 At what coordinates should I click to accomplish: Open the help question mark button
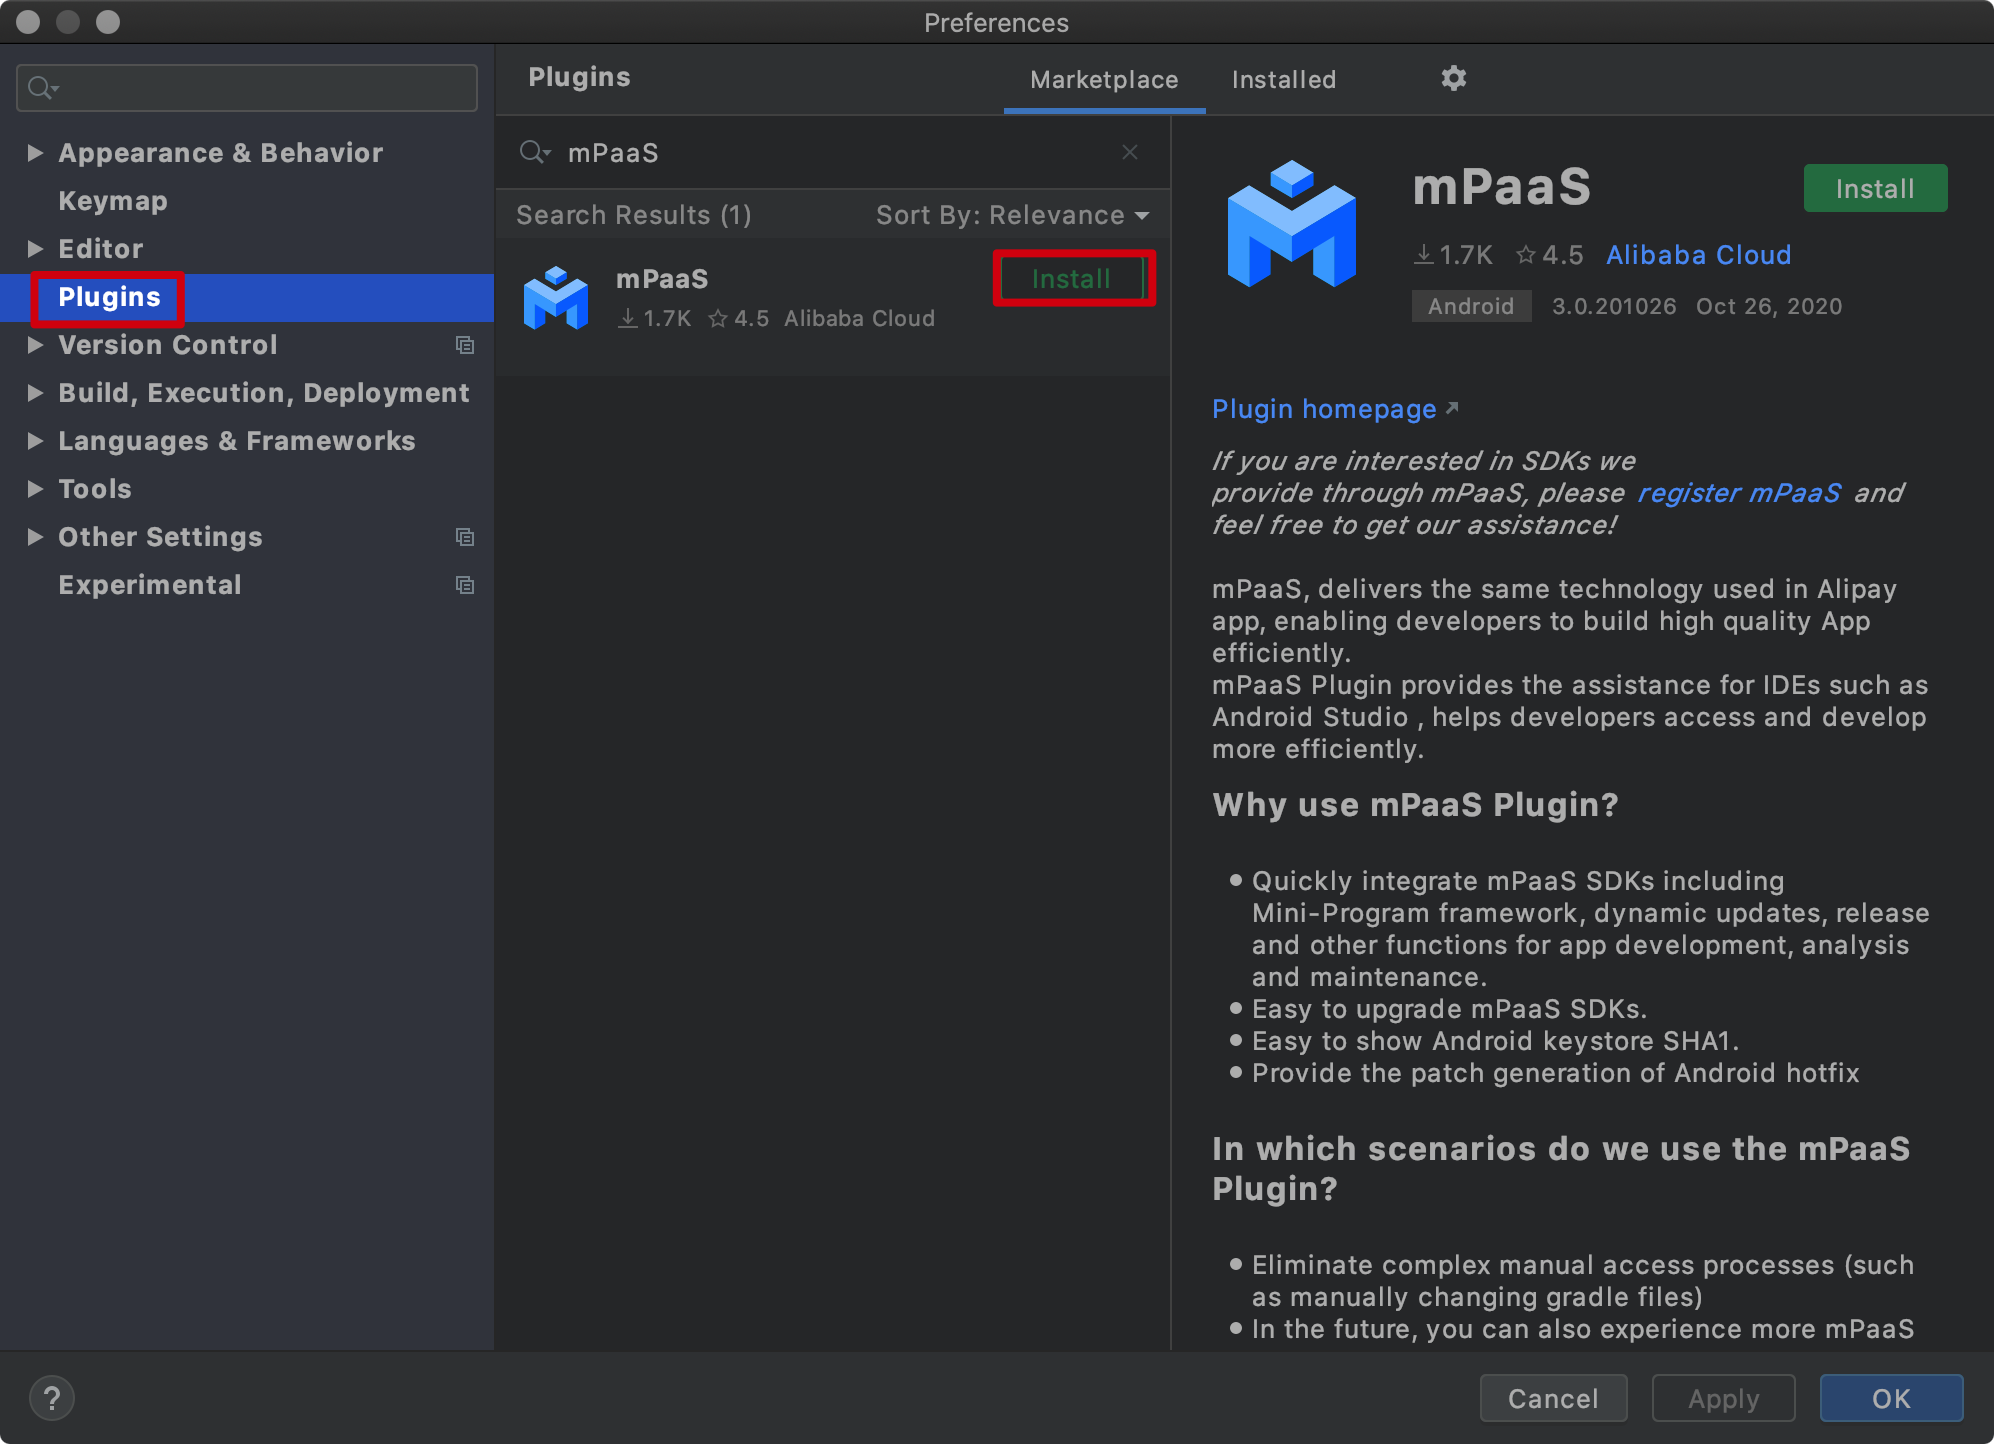[x=52, y=1398]
